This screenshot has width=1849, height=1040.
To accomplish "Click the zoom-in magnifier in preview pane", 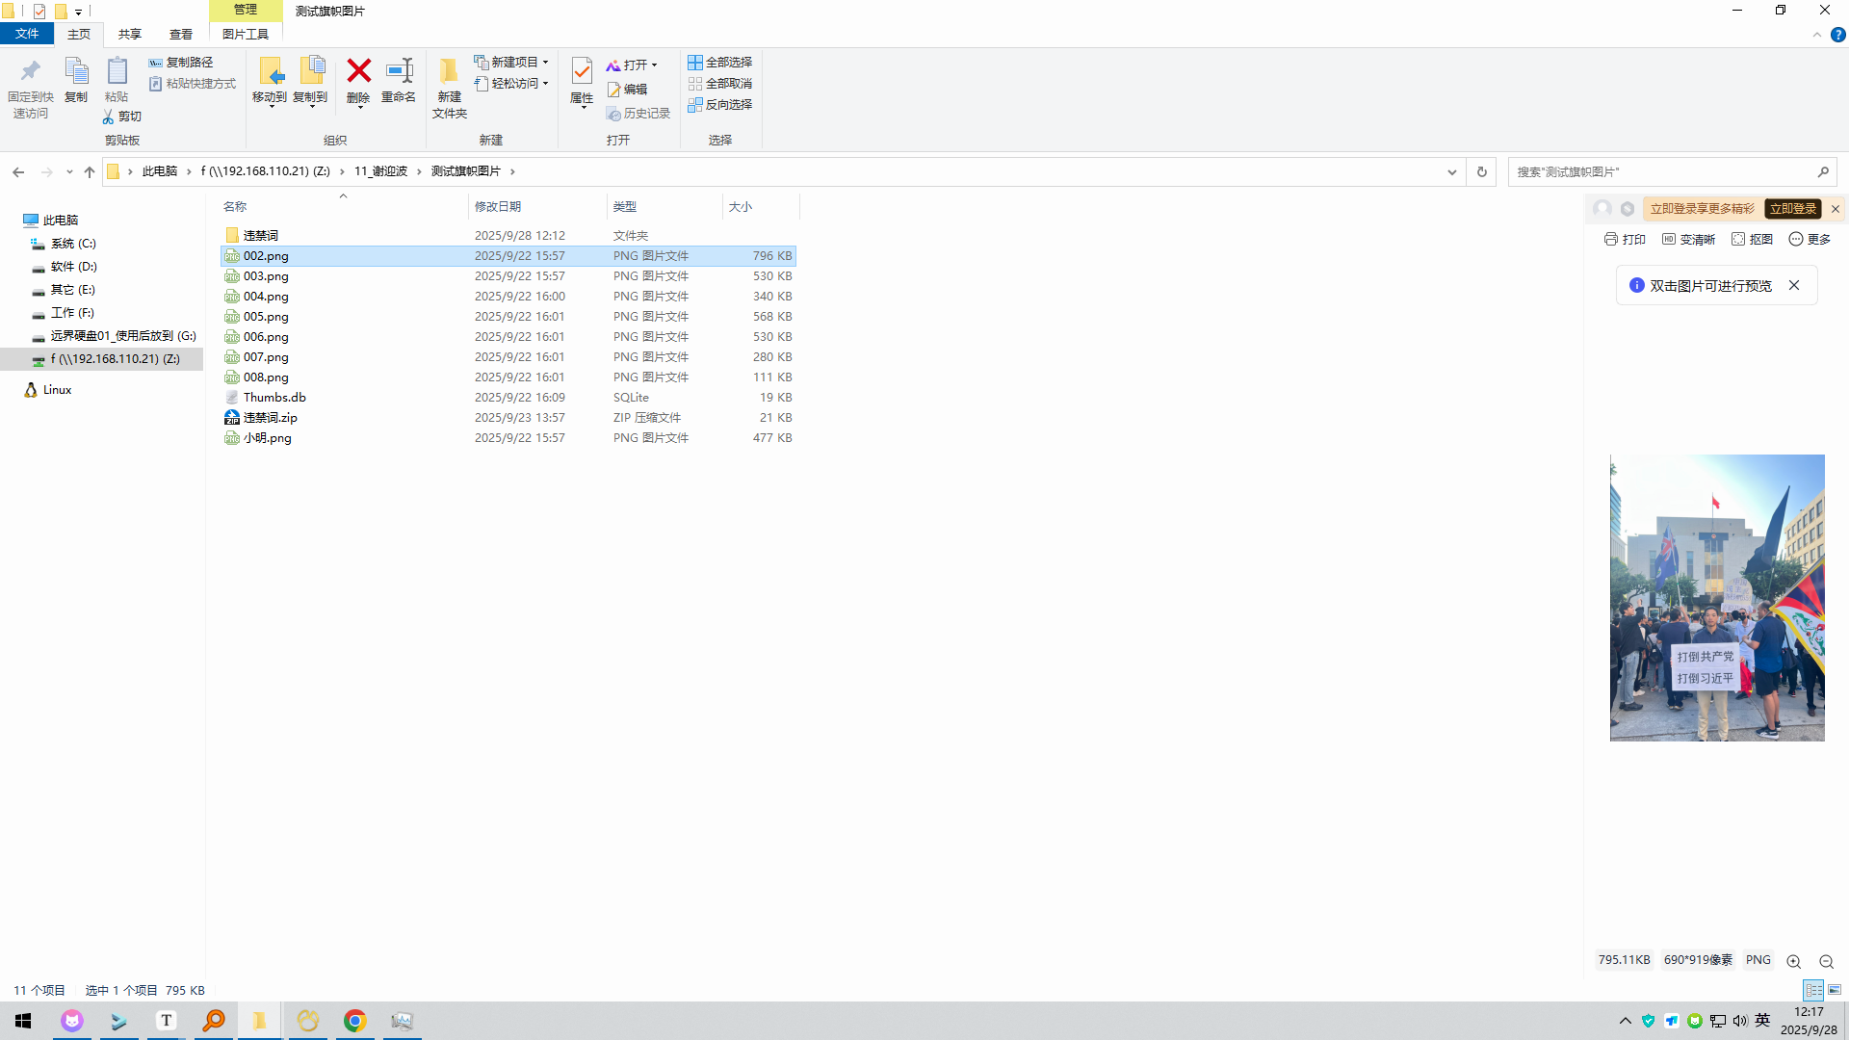I will pyautogui.click(x=1793, y=961).
